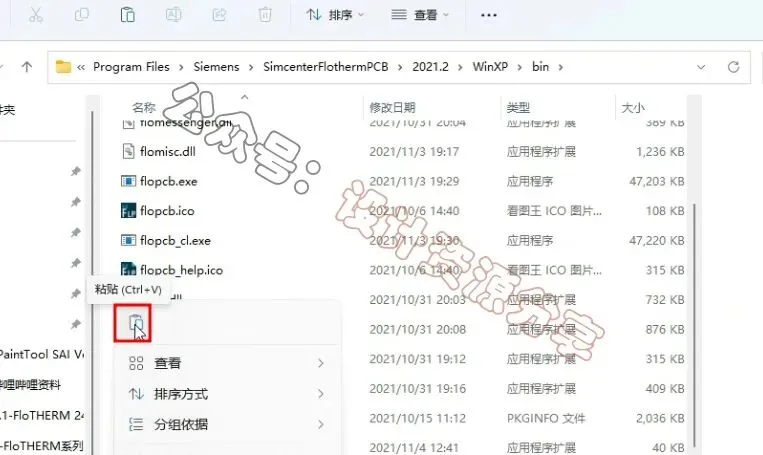Click the 47,220 KB size cell

tap(656, 240)
